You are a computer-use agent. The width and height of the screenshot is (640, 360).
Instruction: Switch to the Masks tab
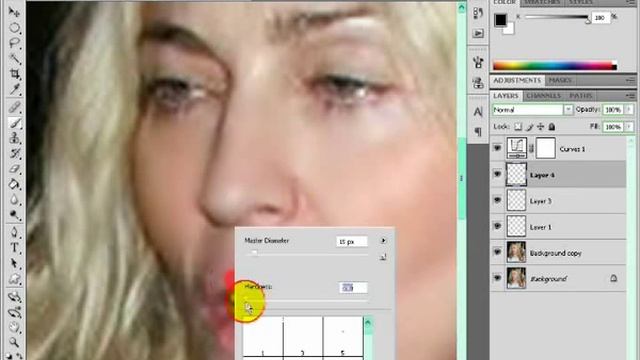[x=560, y=80]
